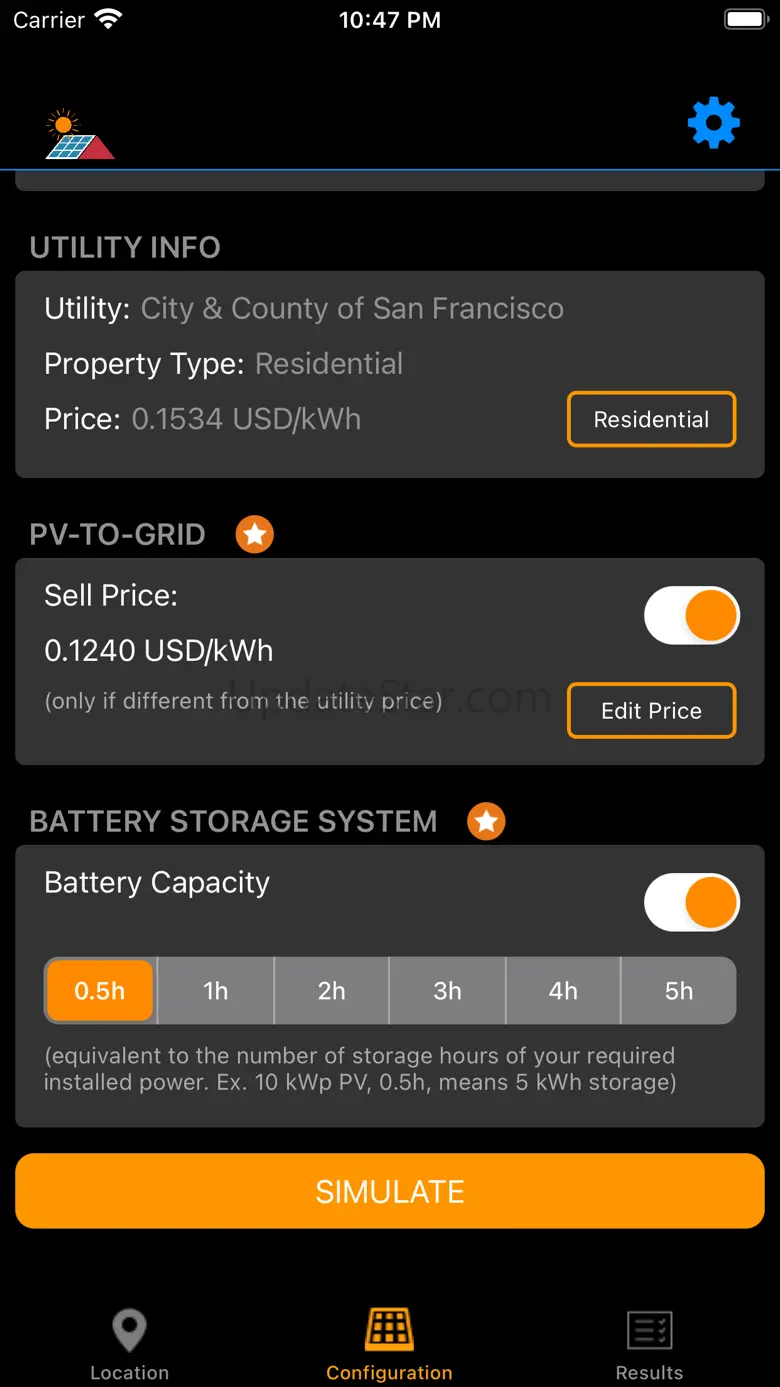Start the simulation with SIMULATE
Screen dimensions: 780x1387
pos(390,1191)
